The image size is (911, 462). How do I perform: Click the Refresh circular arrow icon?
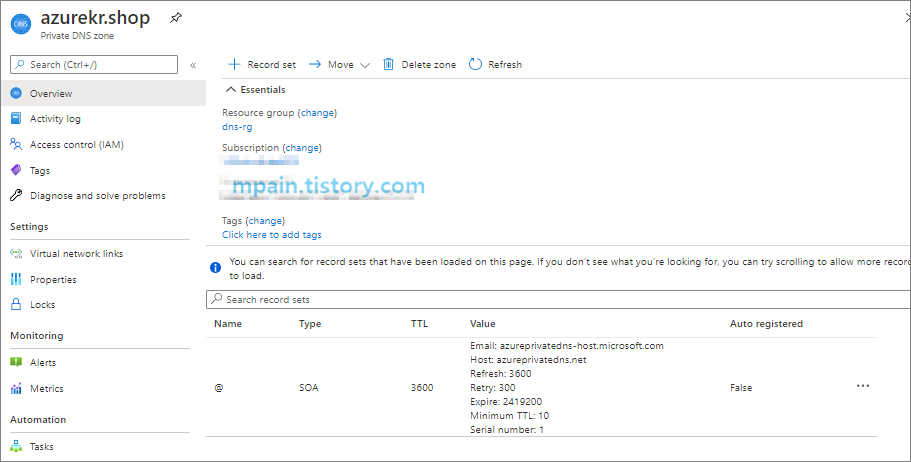click(475, 64)
